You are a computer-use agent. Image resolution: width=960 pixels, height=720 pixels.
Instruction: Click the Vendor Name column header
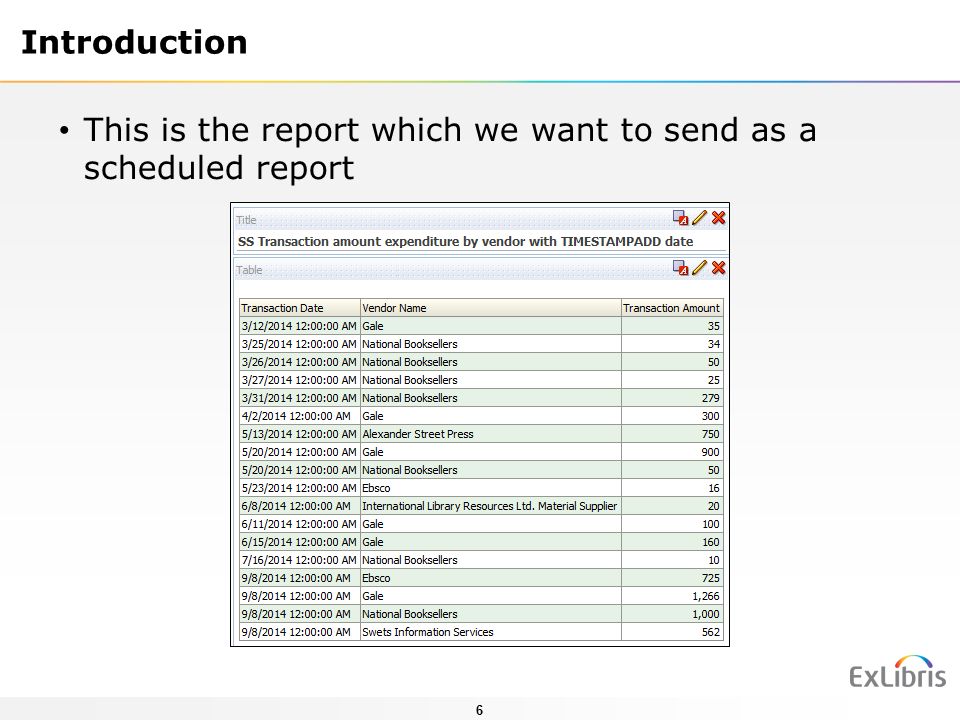tap(491, 308)
